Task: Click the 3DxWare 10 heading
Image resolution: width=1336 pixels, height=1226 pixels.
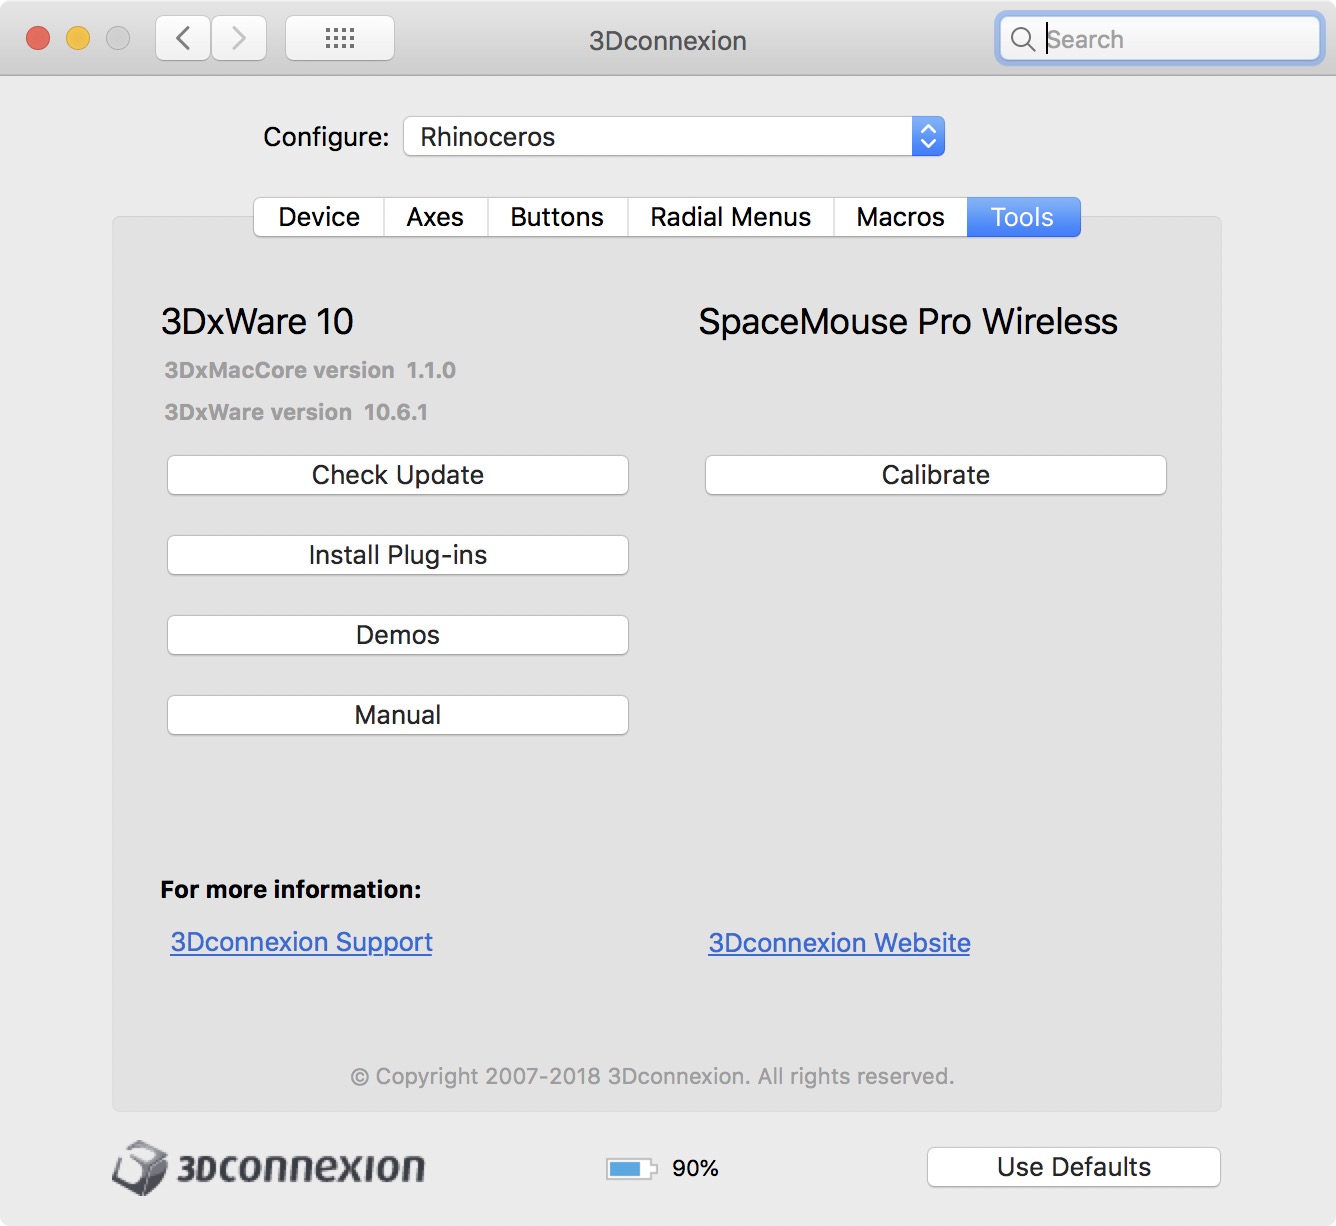Action: tap(257, 322)
